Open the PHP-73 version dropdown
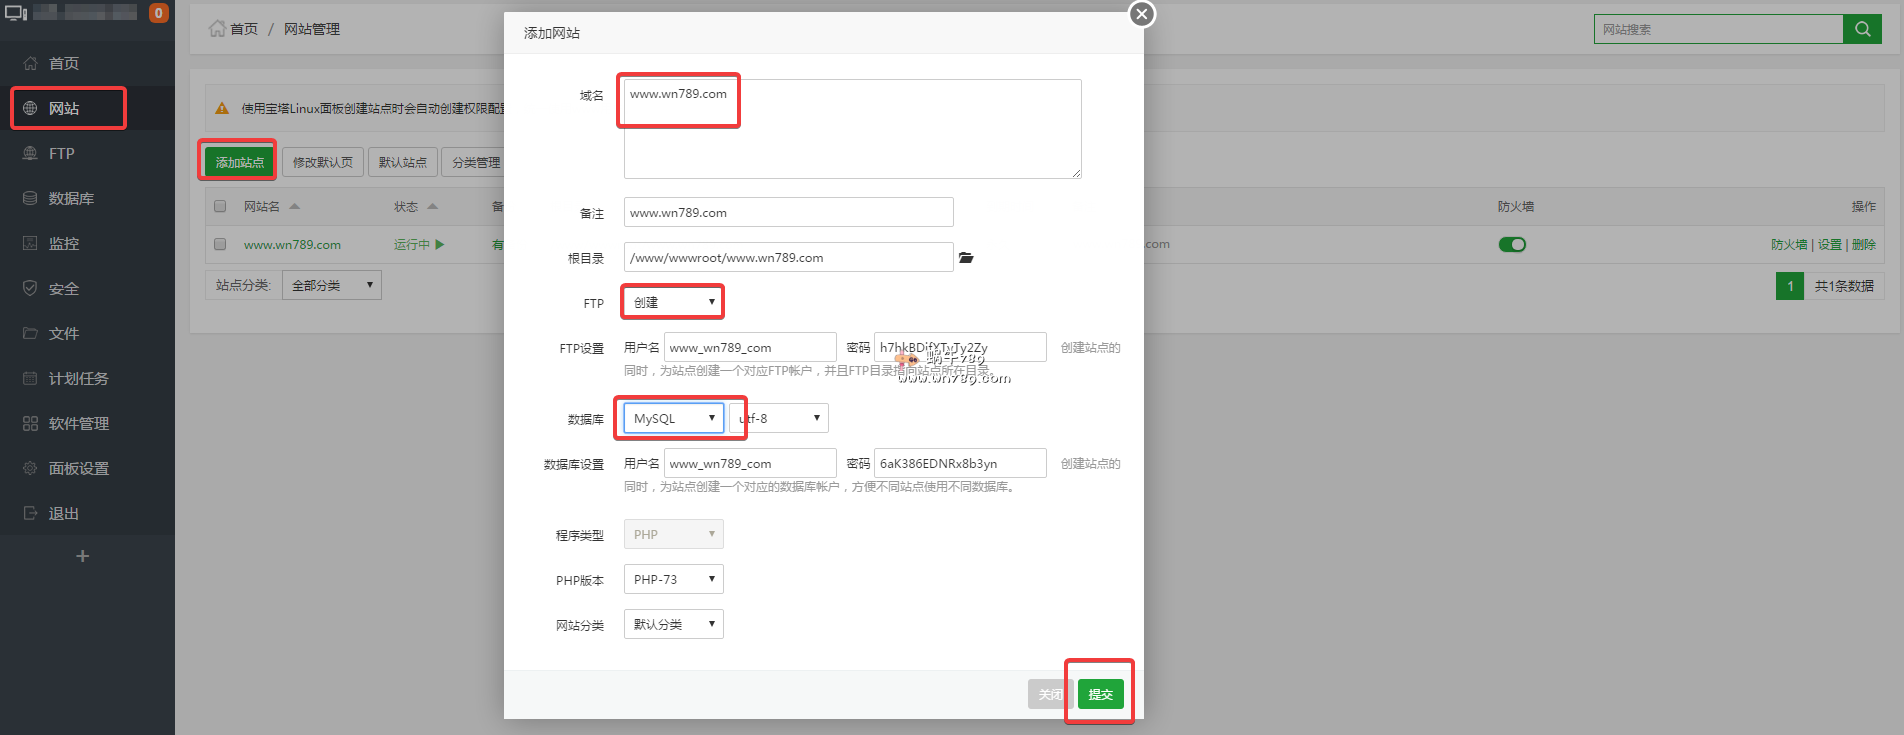 [x=673, y=579]
